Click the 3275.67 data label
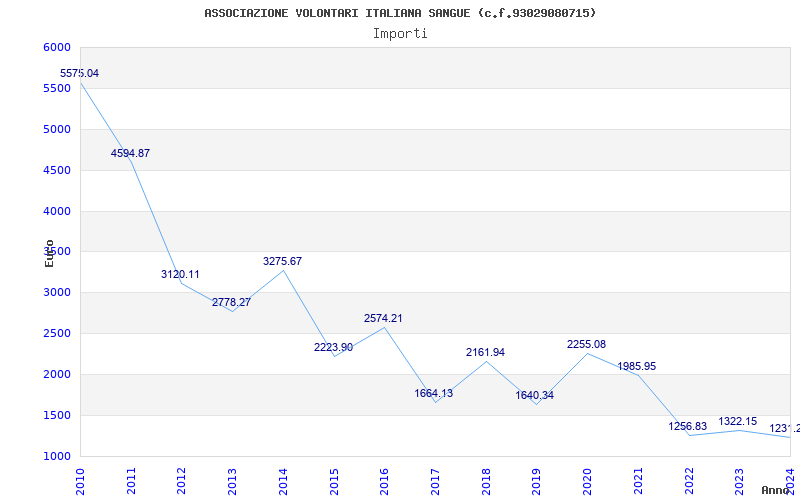This screenshot has width=800, height=500. (x=282, y=261)
